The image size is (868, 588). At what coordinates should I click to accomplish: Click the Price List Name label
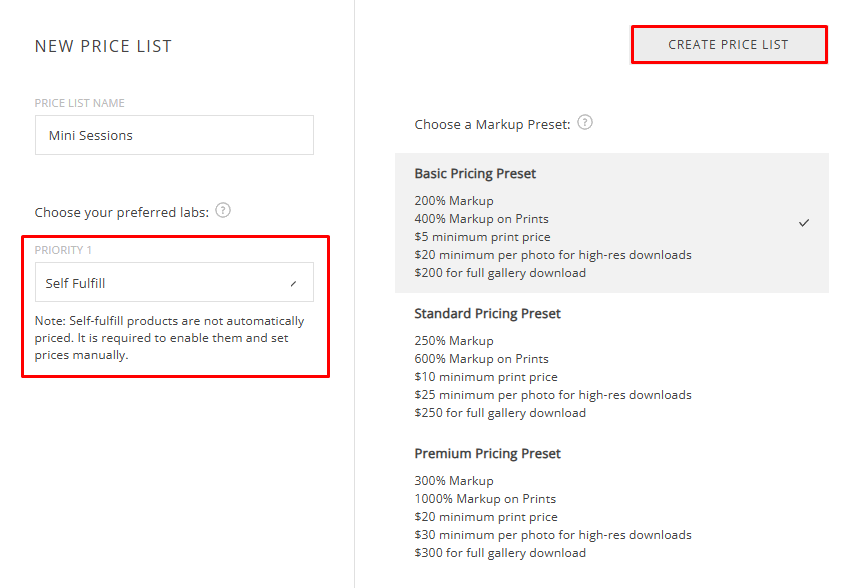tap(80, 103)
